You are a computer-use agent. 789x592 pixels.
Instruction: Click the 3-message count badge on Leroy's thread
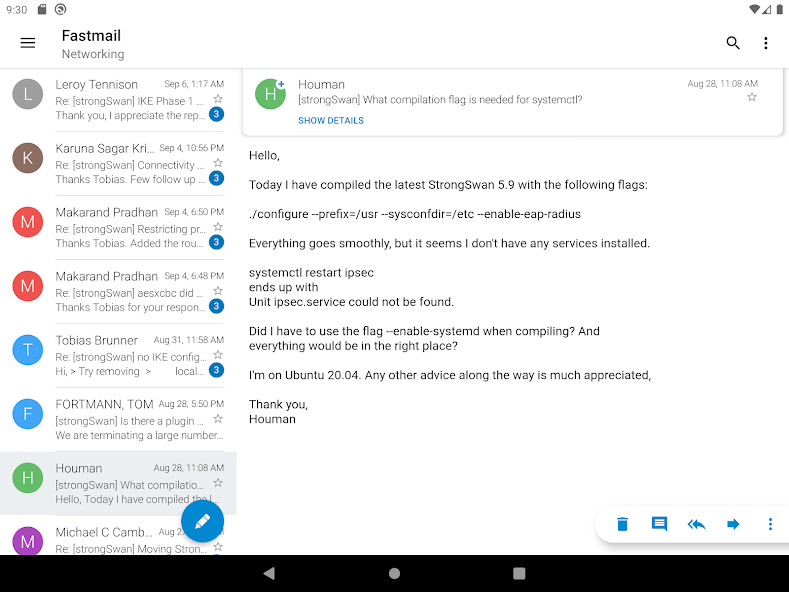coord(216,115)
